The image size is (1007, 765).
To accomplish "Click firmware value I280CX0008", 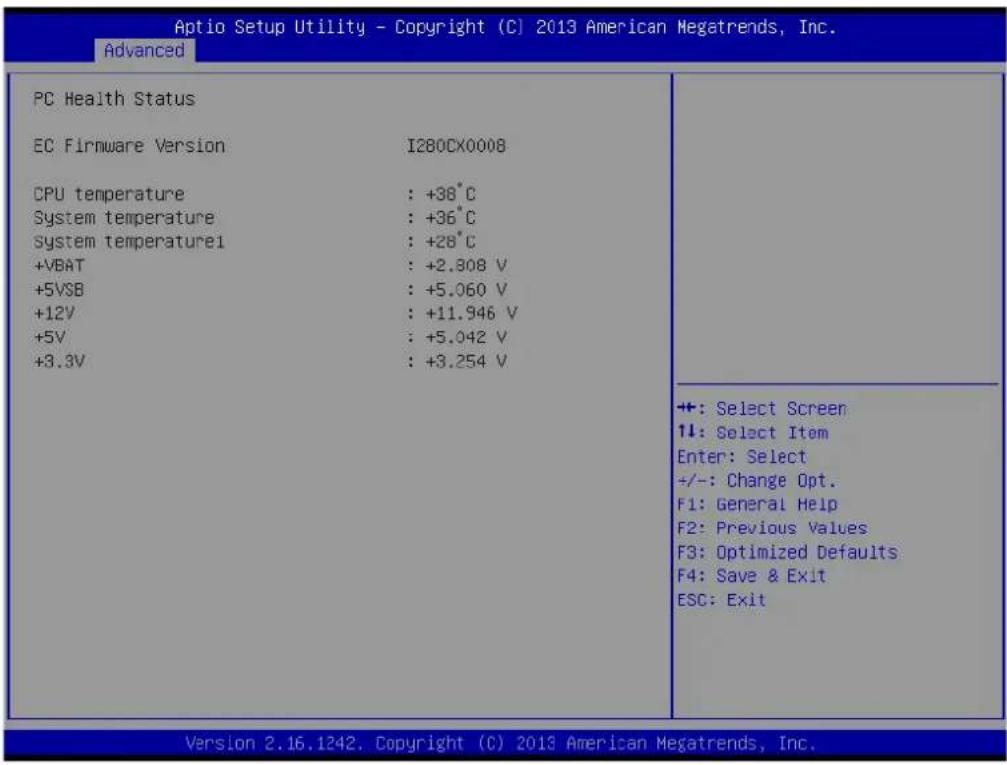I will (x=456, y=146).
